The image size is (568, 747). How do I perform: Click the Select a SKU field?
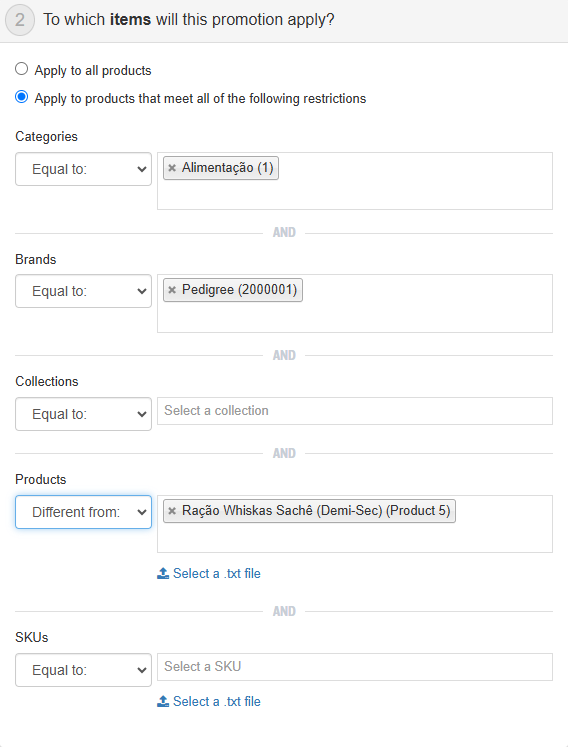tap(355, 666)
